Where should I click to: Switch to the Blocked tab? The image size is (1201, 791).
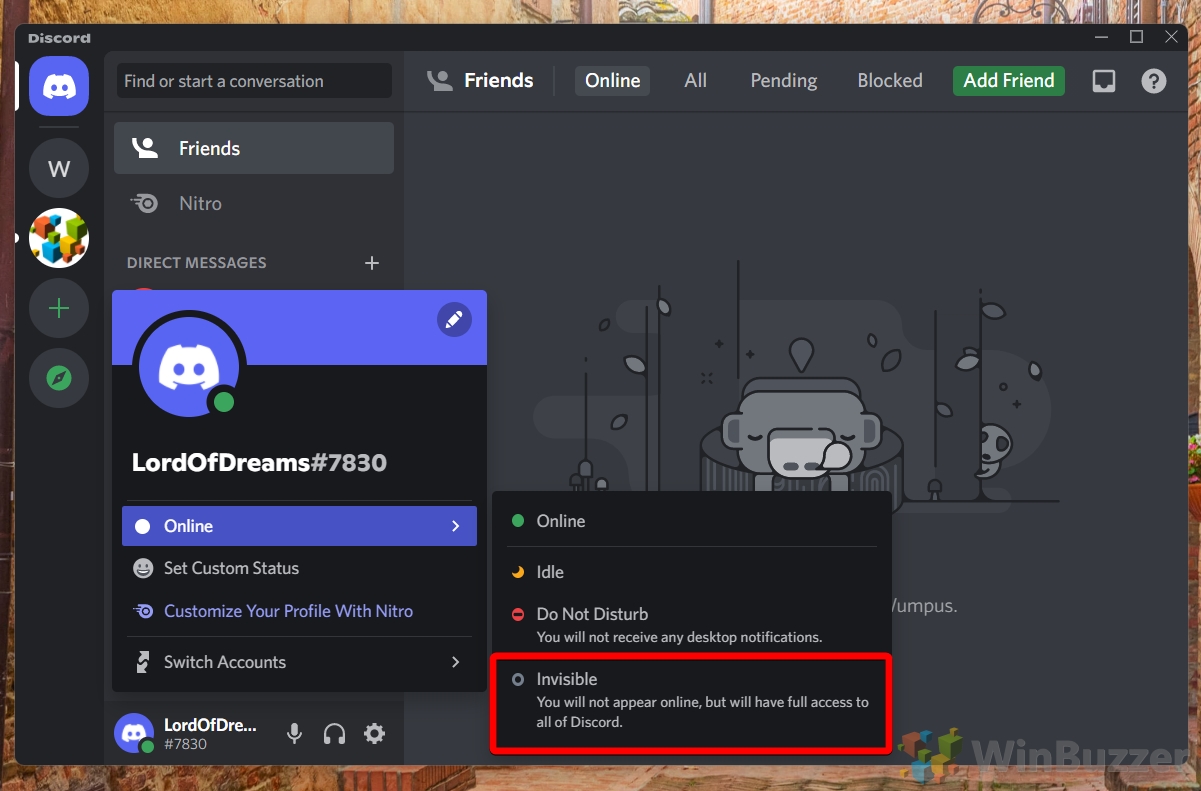pyautogui.click(x=890, y=81)
